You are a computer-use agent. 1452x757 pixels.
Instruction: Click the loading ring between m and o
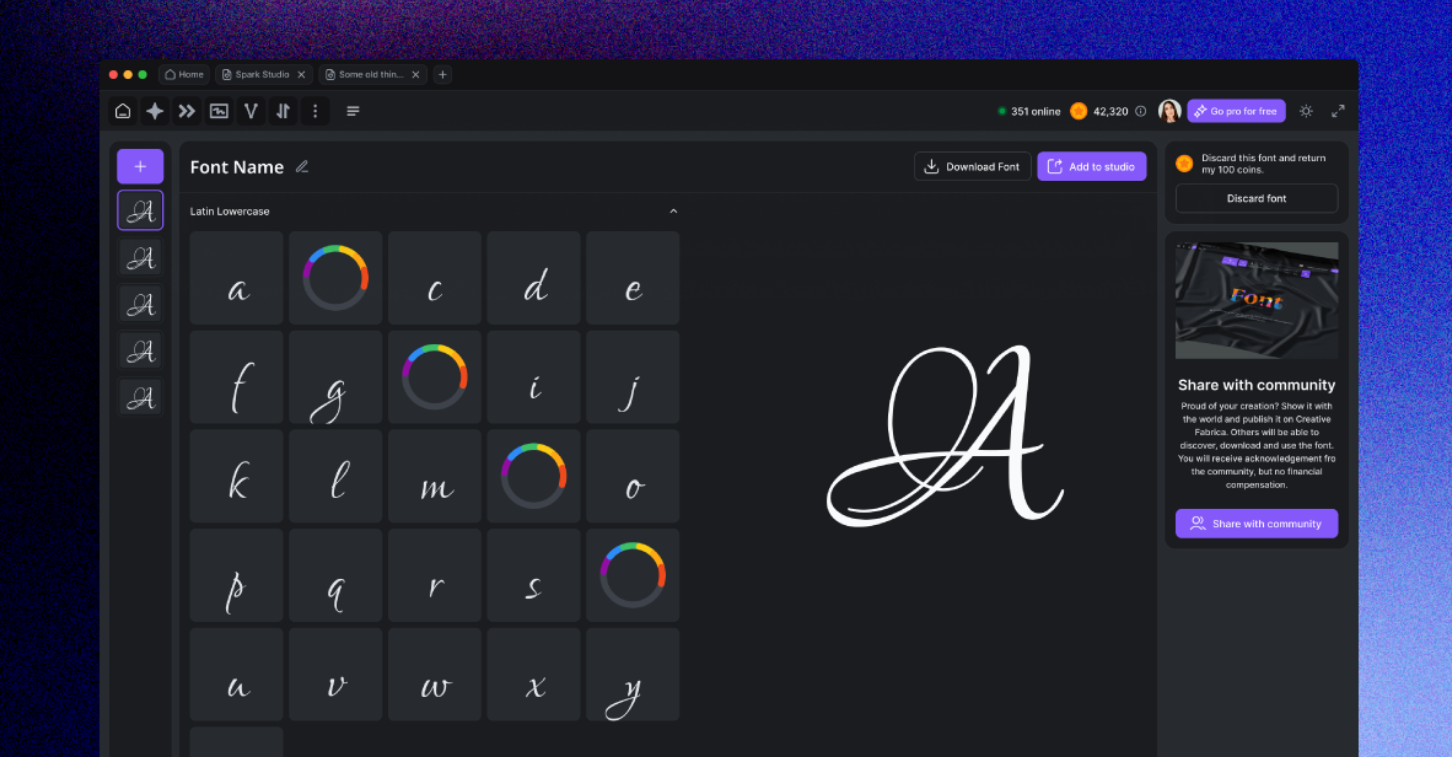coord(534,476)
